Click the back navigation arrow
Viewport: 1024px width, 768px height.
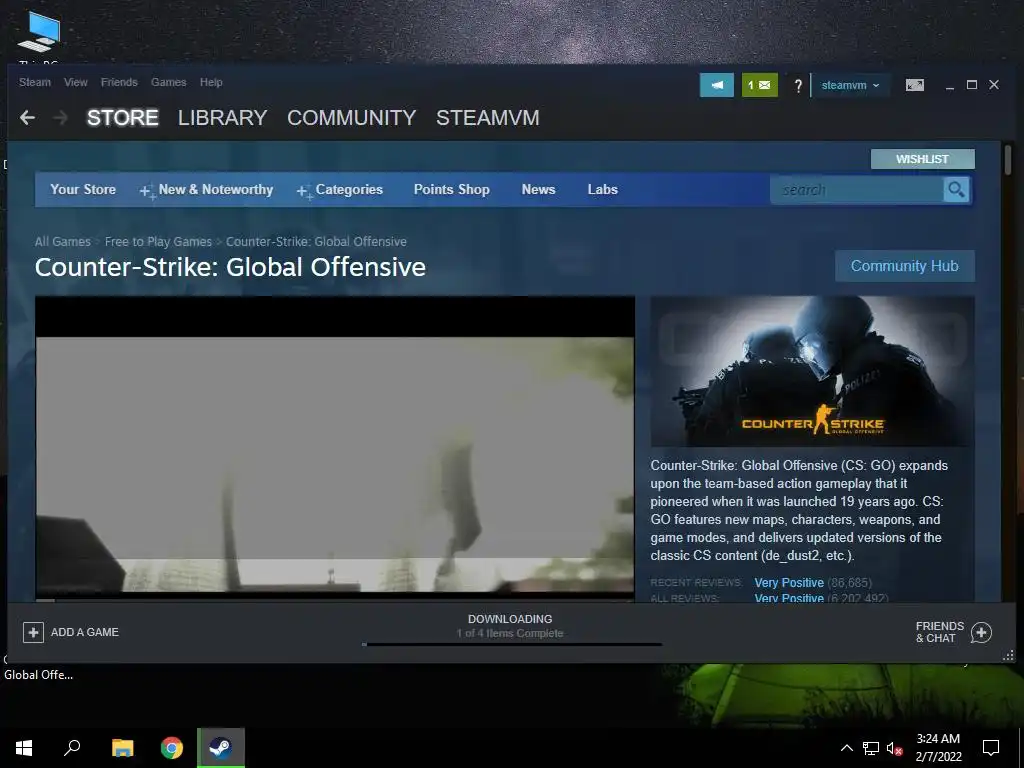(27, 118)
